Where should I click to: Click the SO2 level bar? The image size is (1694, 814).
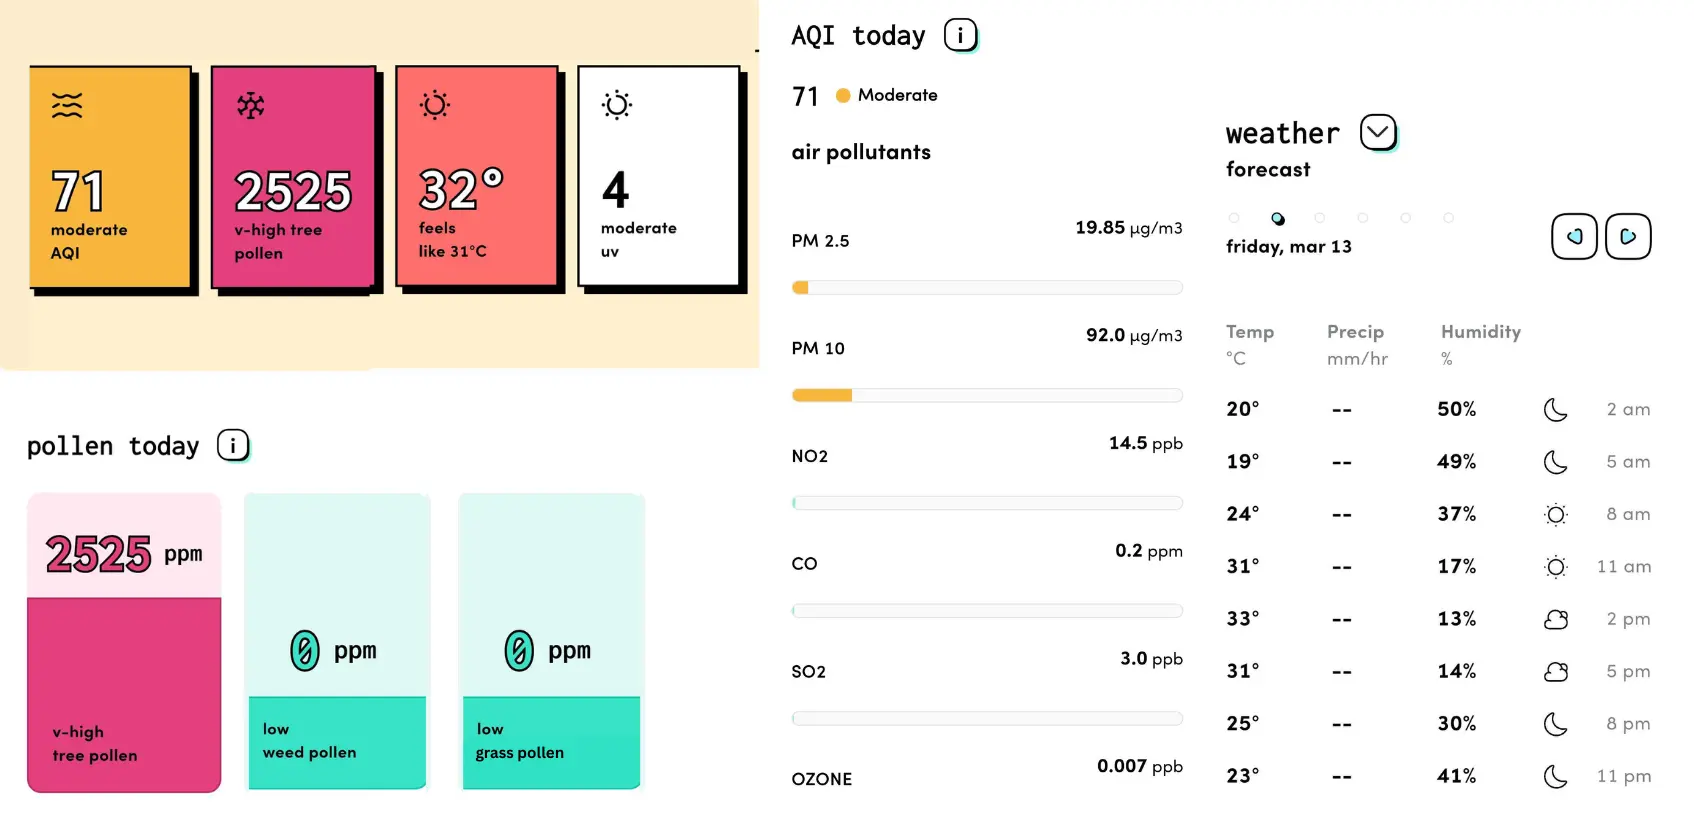(x=987, y=719)
